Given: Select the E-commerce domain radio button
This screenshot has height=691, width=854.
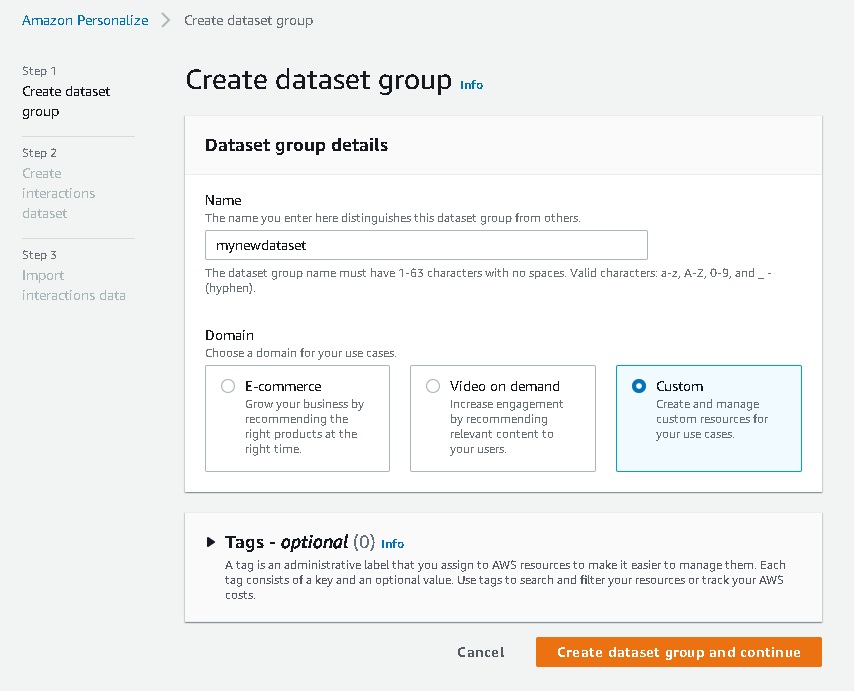Looking at the screenshot, I should (228, 386).
